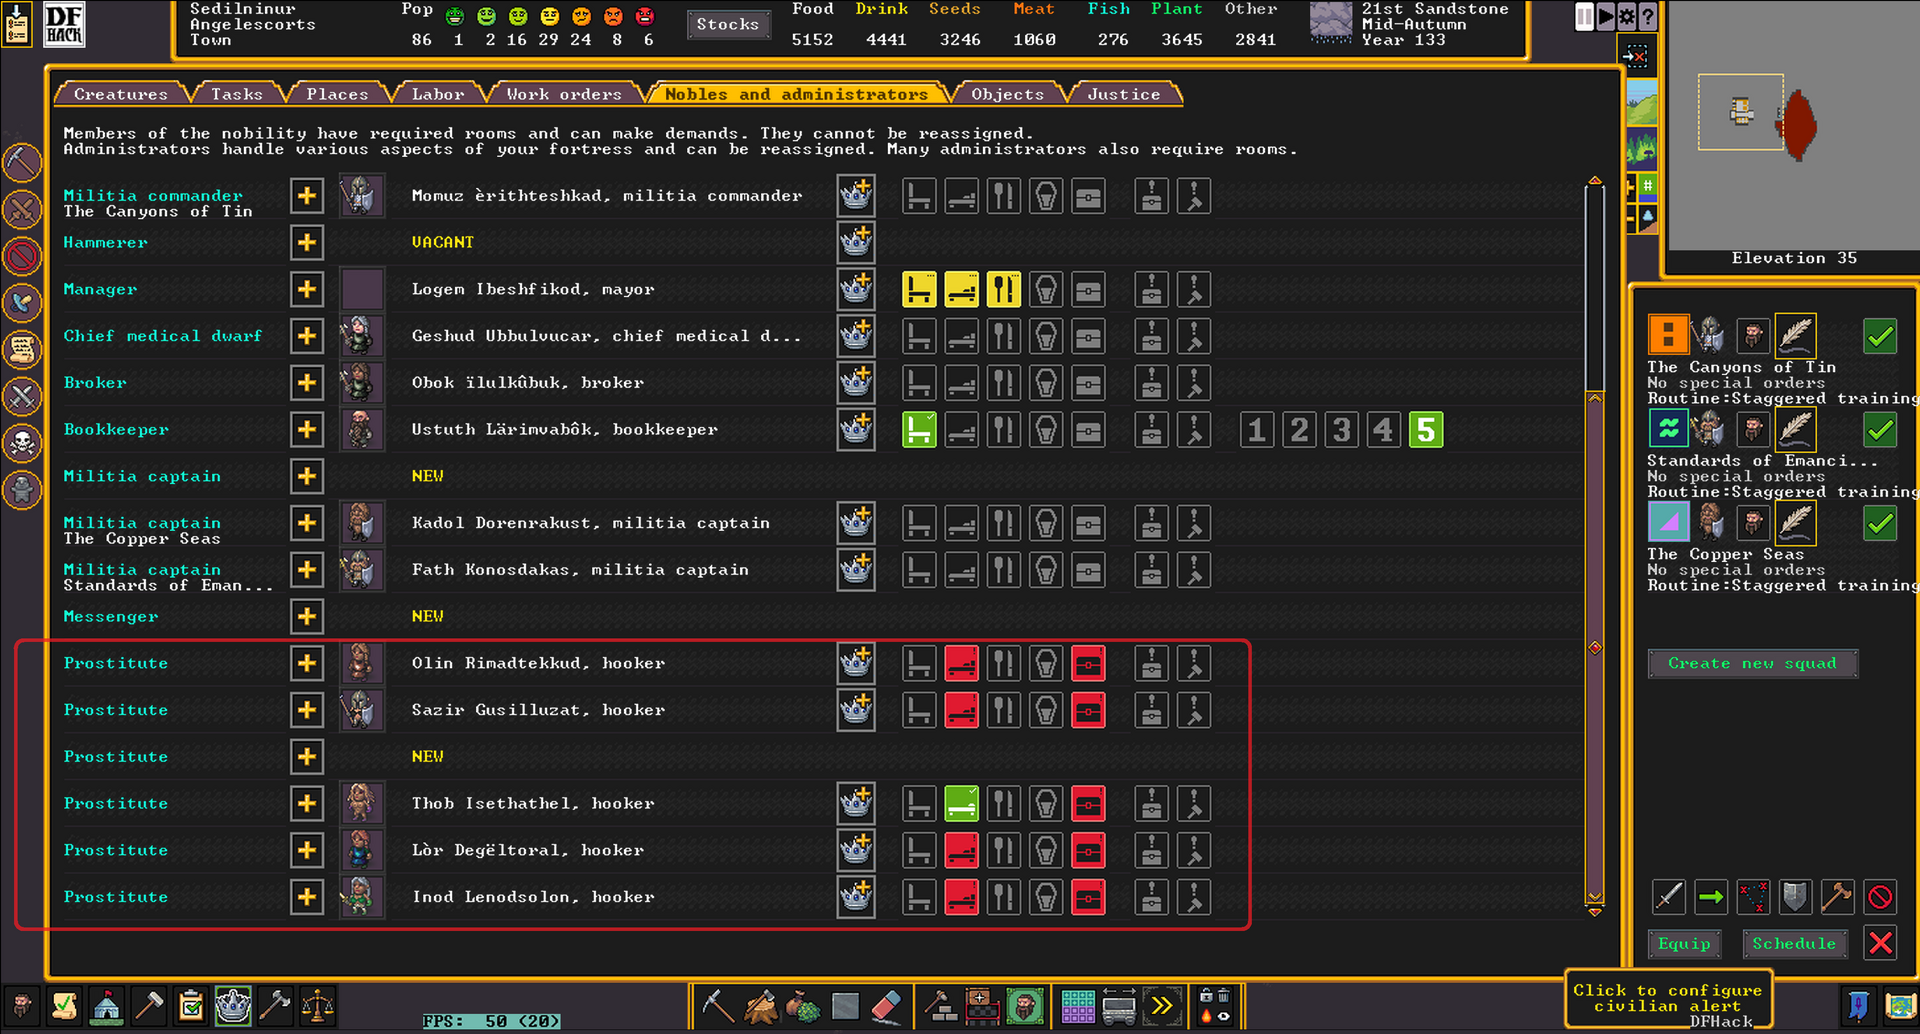
Task: Open the scales of justice icon
Action: [317, 1005]
